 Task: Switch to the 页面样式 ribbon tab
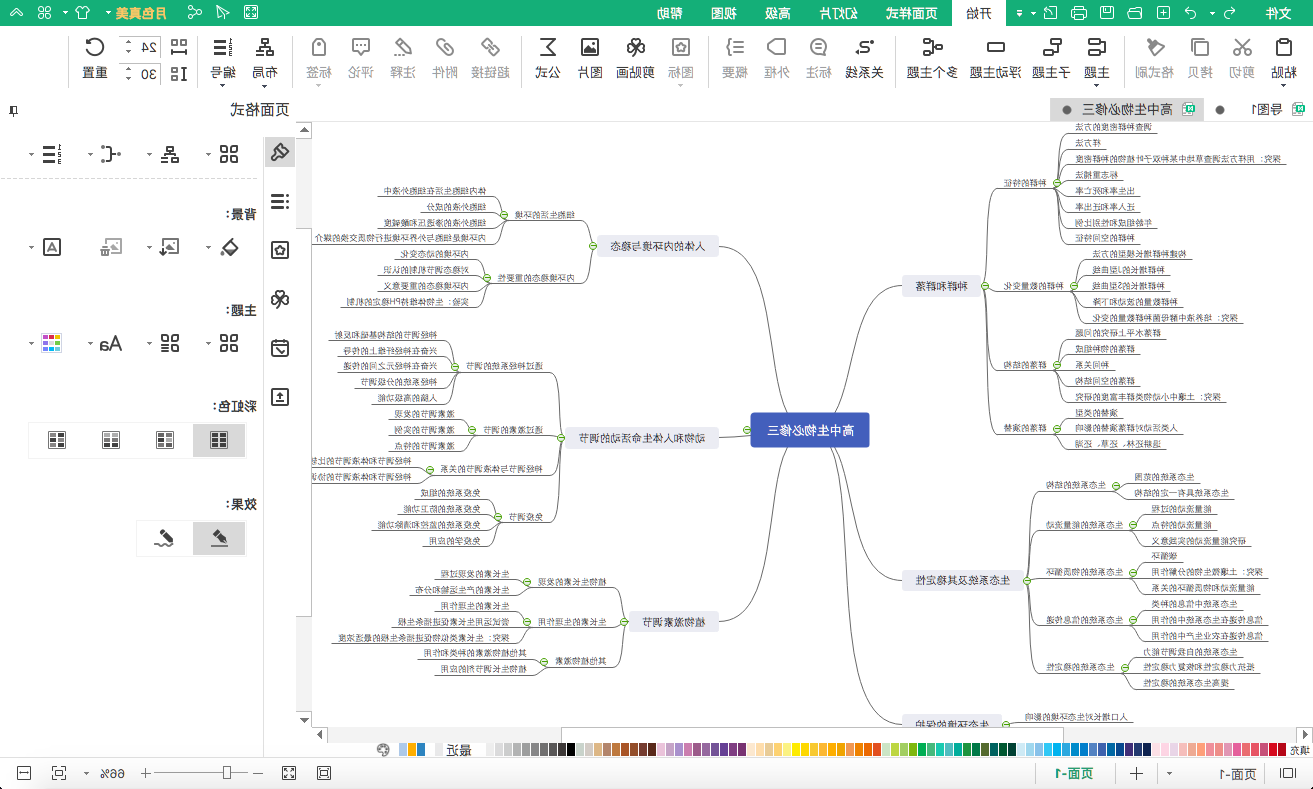(x=911, y=13)
